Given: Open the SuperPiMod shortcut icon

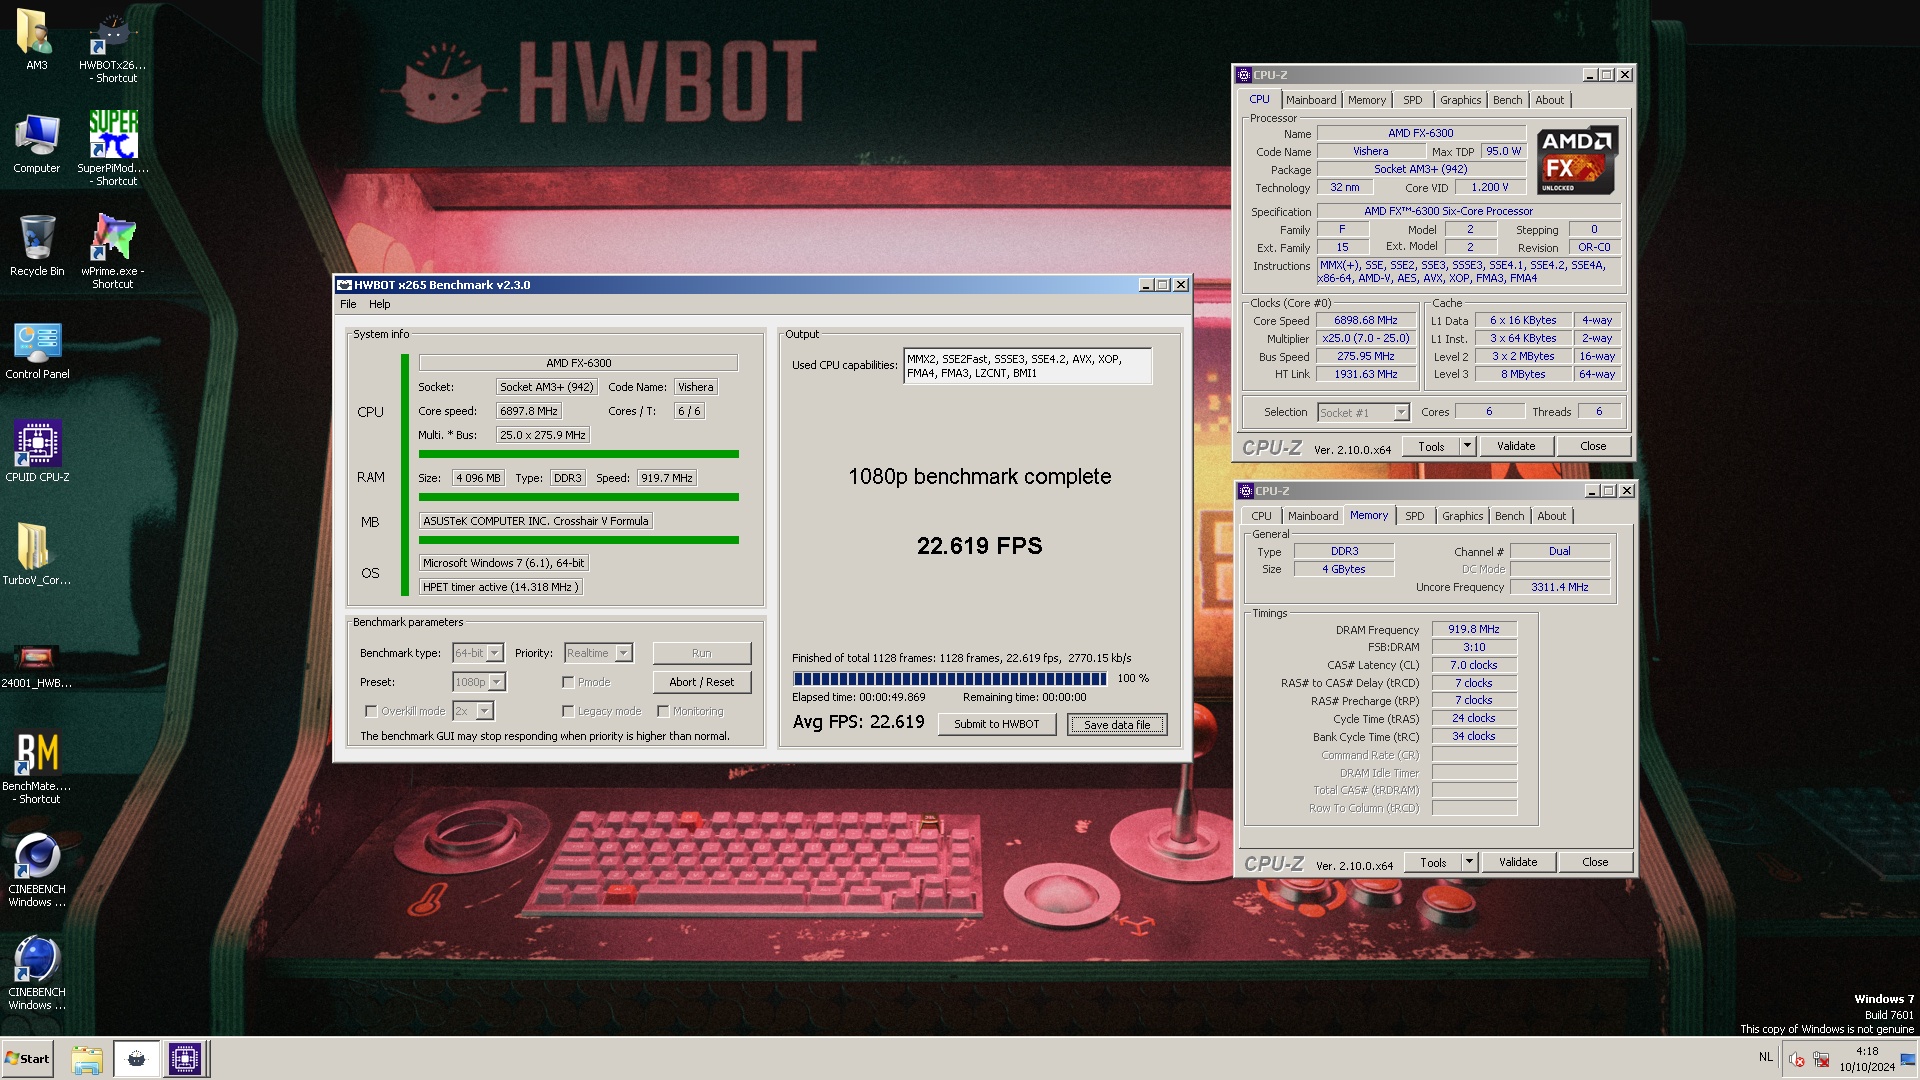Looking at the screenshot, I should (113, 148).
